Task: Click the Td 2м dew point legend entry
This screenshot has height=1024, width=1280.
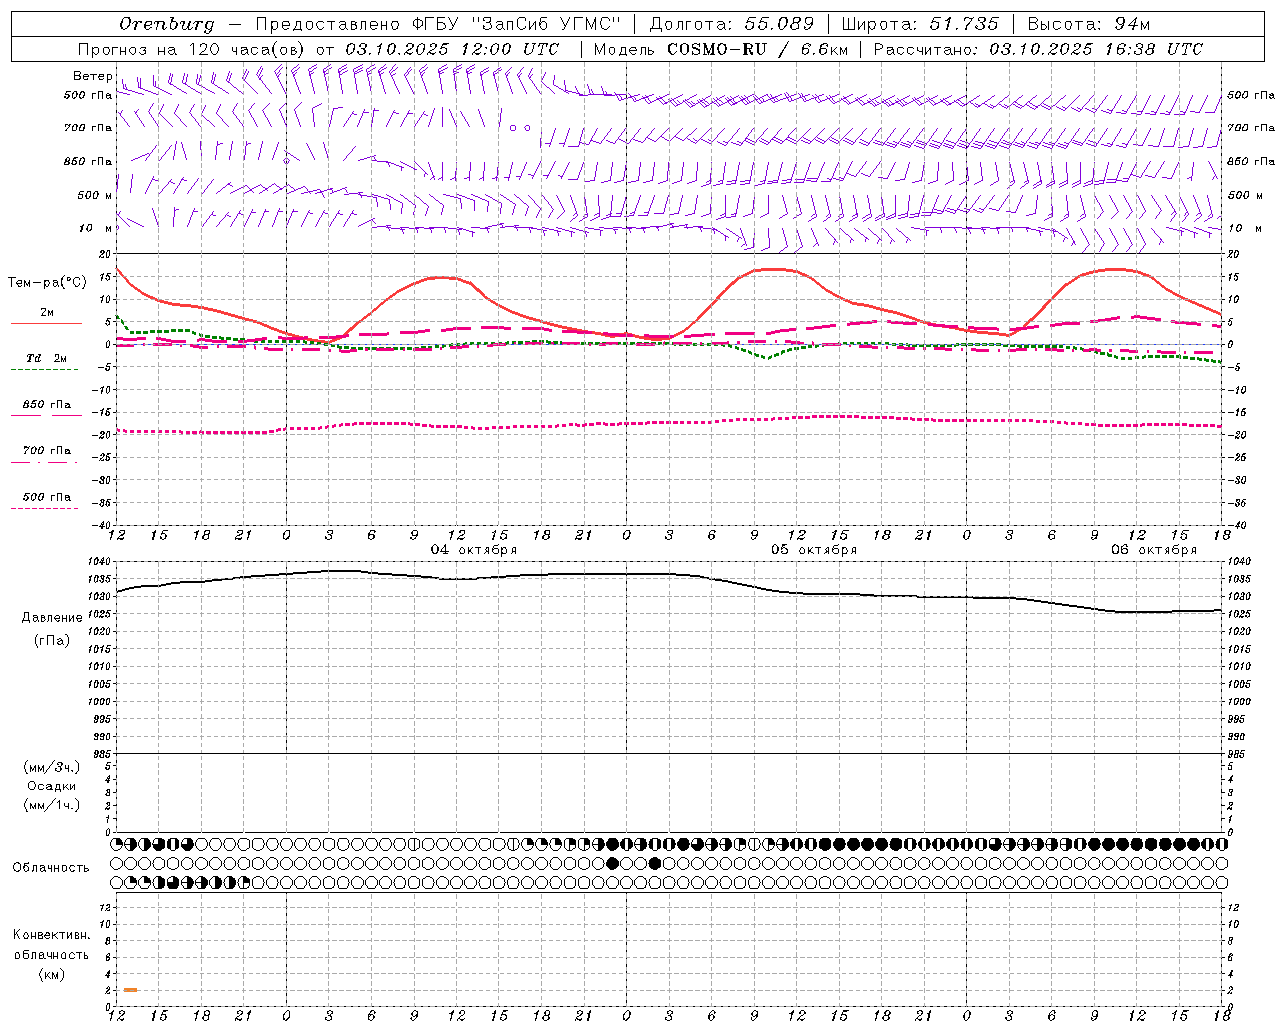Action: pos(46,362)
